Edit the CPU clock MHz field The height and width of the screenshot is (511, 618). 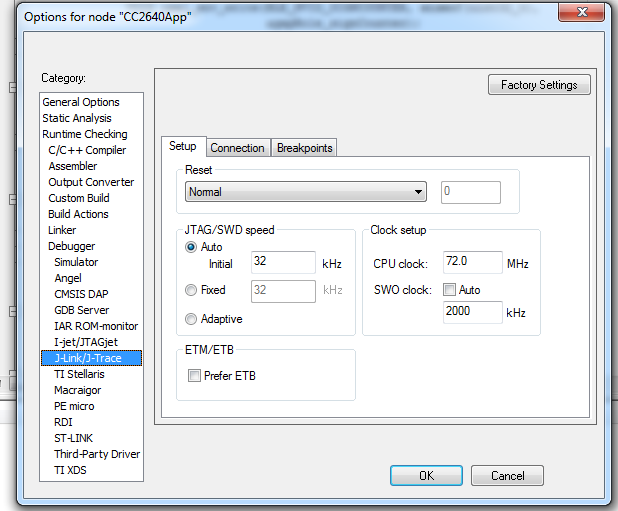472,262
